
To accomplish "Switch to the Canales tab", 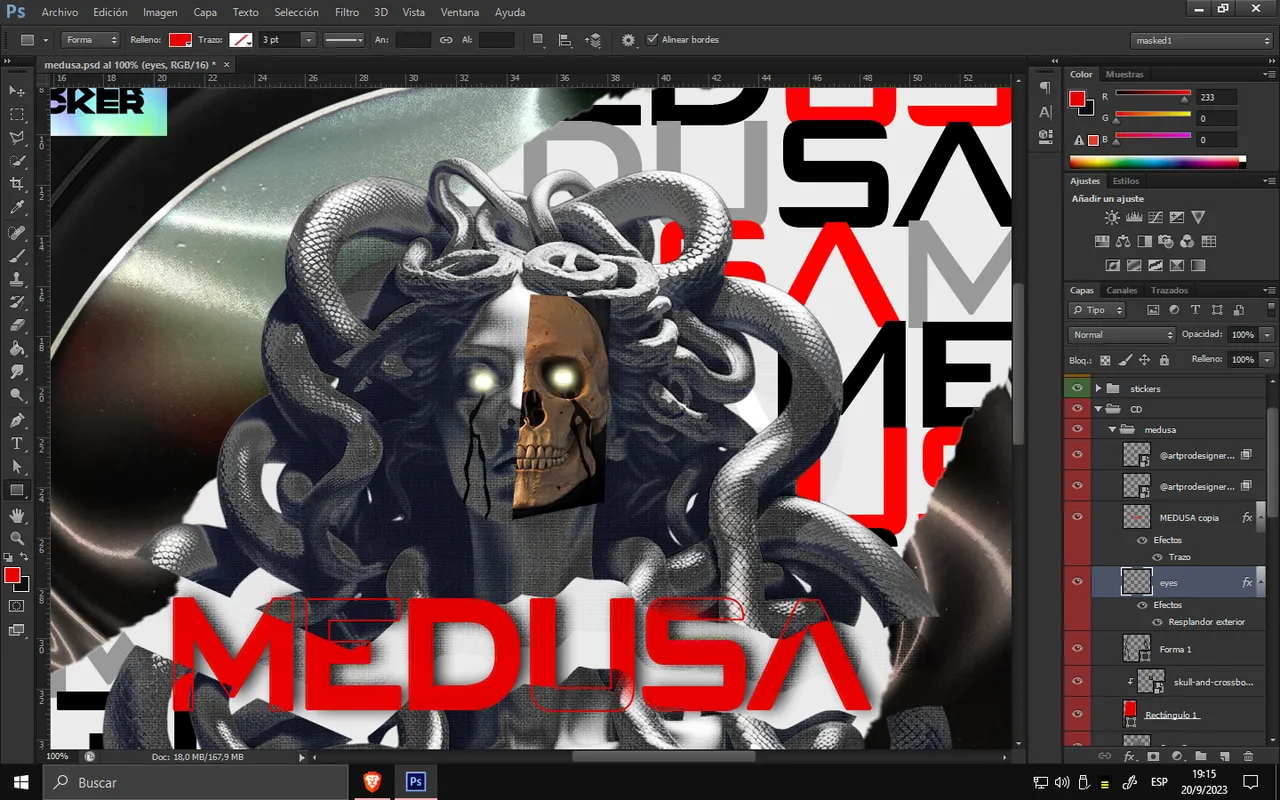I will point(1122,290).
